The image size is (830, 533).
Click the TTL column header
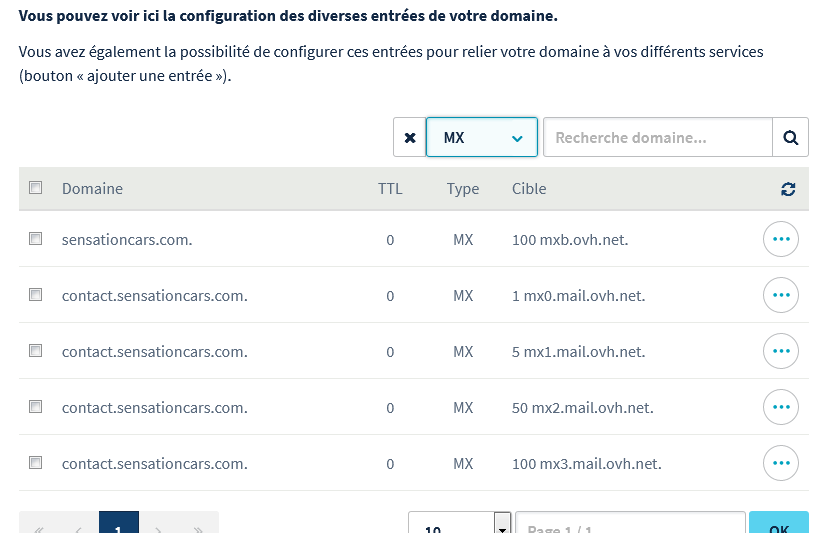tap(390, 189)
